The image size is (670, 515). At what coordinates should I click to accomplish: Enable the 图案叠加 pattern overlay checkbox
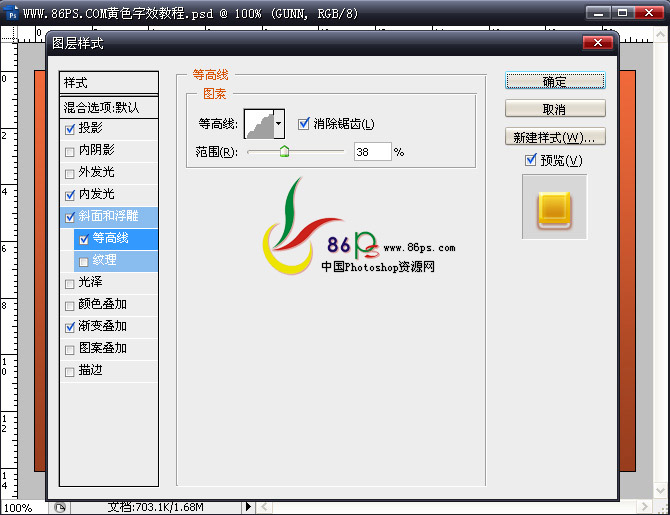pyautogui.click(x=70, y=350)
